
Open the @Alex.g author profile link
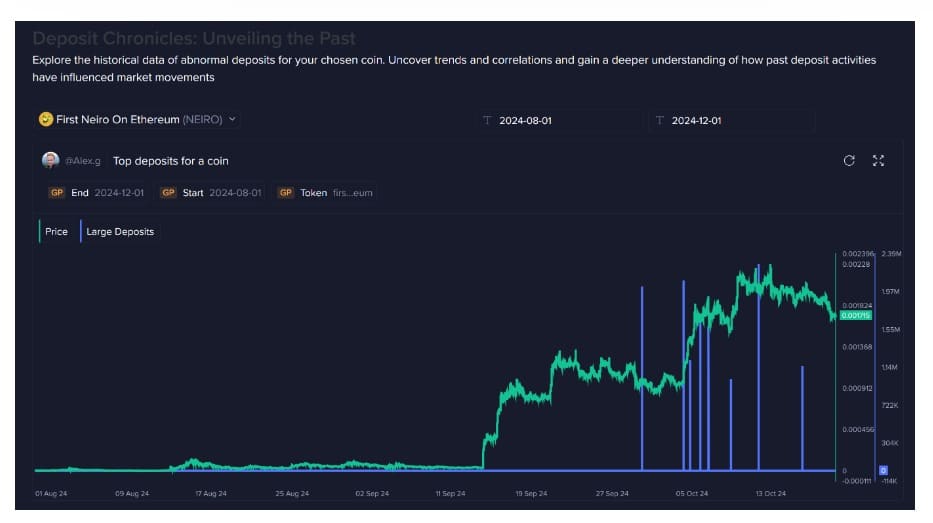point(83,161)
